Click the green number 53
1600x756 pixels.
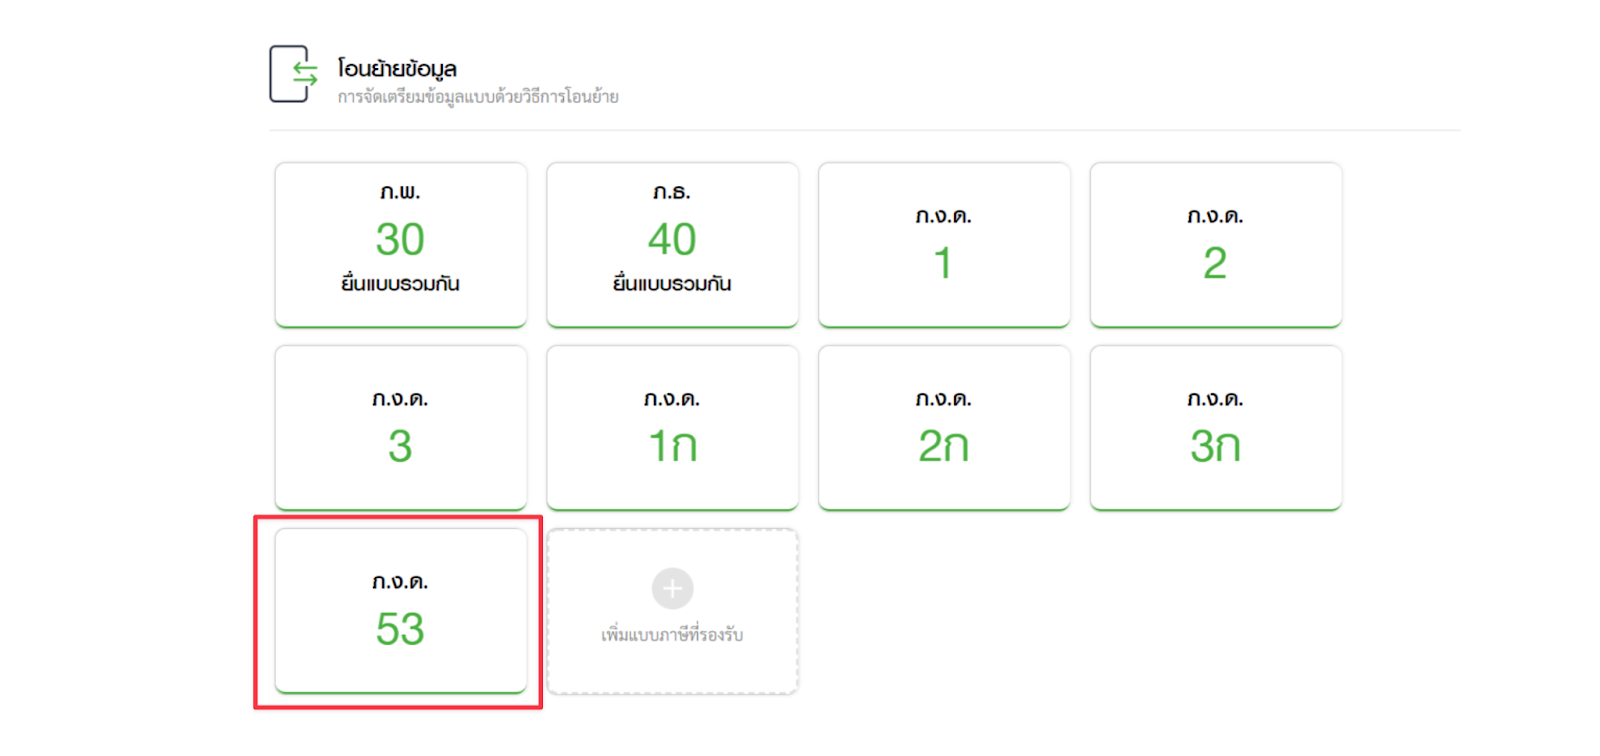(x=400, y=630)
